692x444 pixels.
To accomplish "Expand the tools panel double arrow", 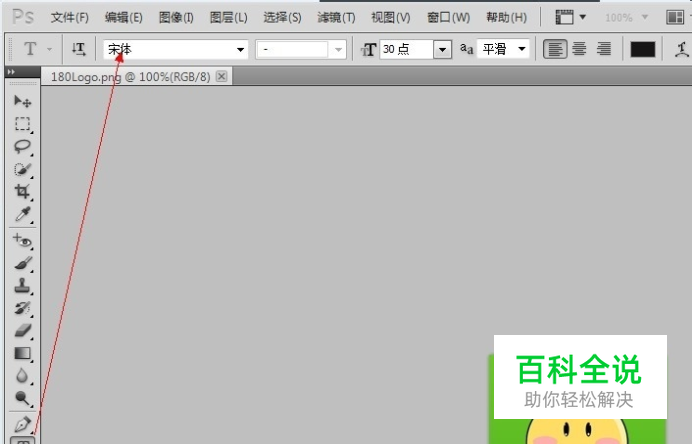I will (x=11, y=71).
